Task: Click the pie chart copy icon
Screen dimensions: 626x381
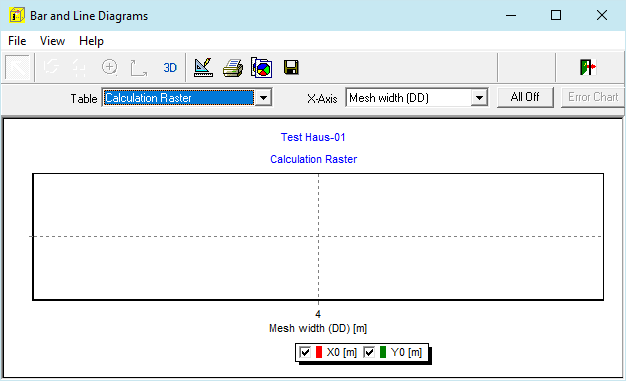Action: (x=261, y=67)
